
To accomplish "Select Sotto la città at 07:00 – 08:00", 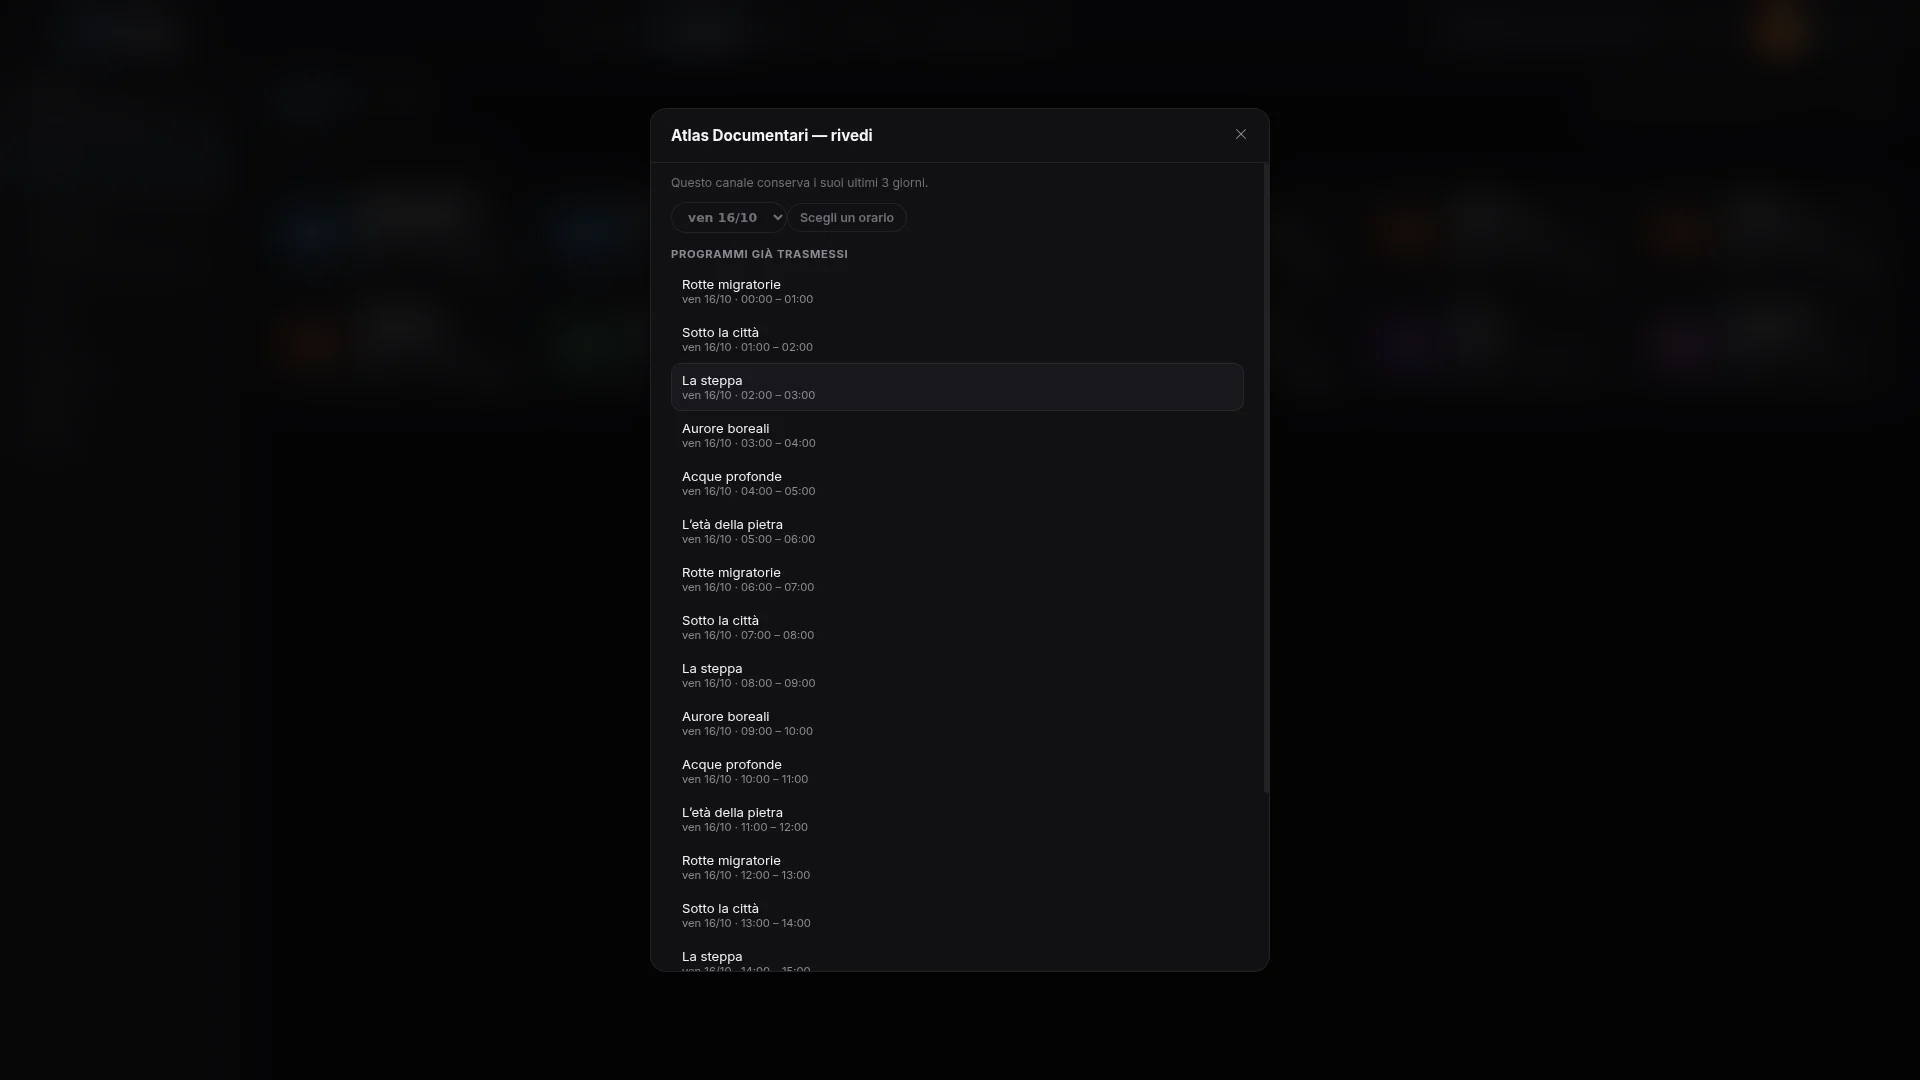I will click(957, 627).
